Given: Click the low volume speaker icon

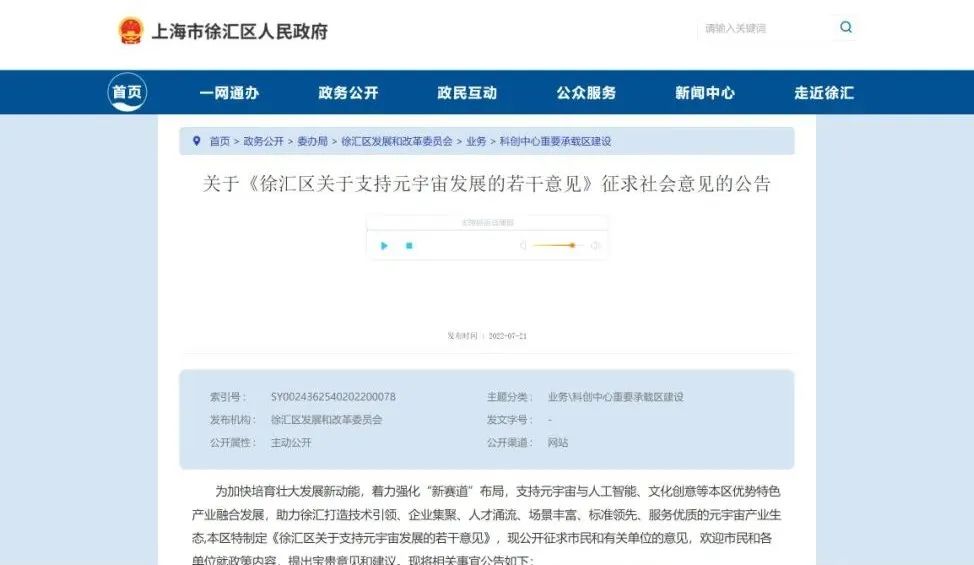Looking at the screenshot, I should [523, 245].
